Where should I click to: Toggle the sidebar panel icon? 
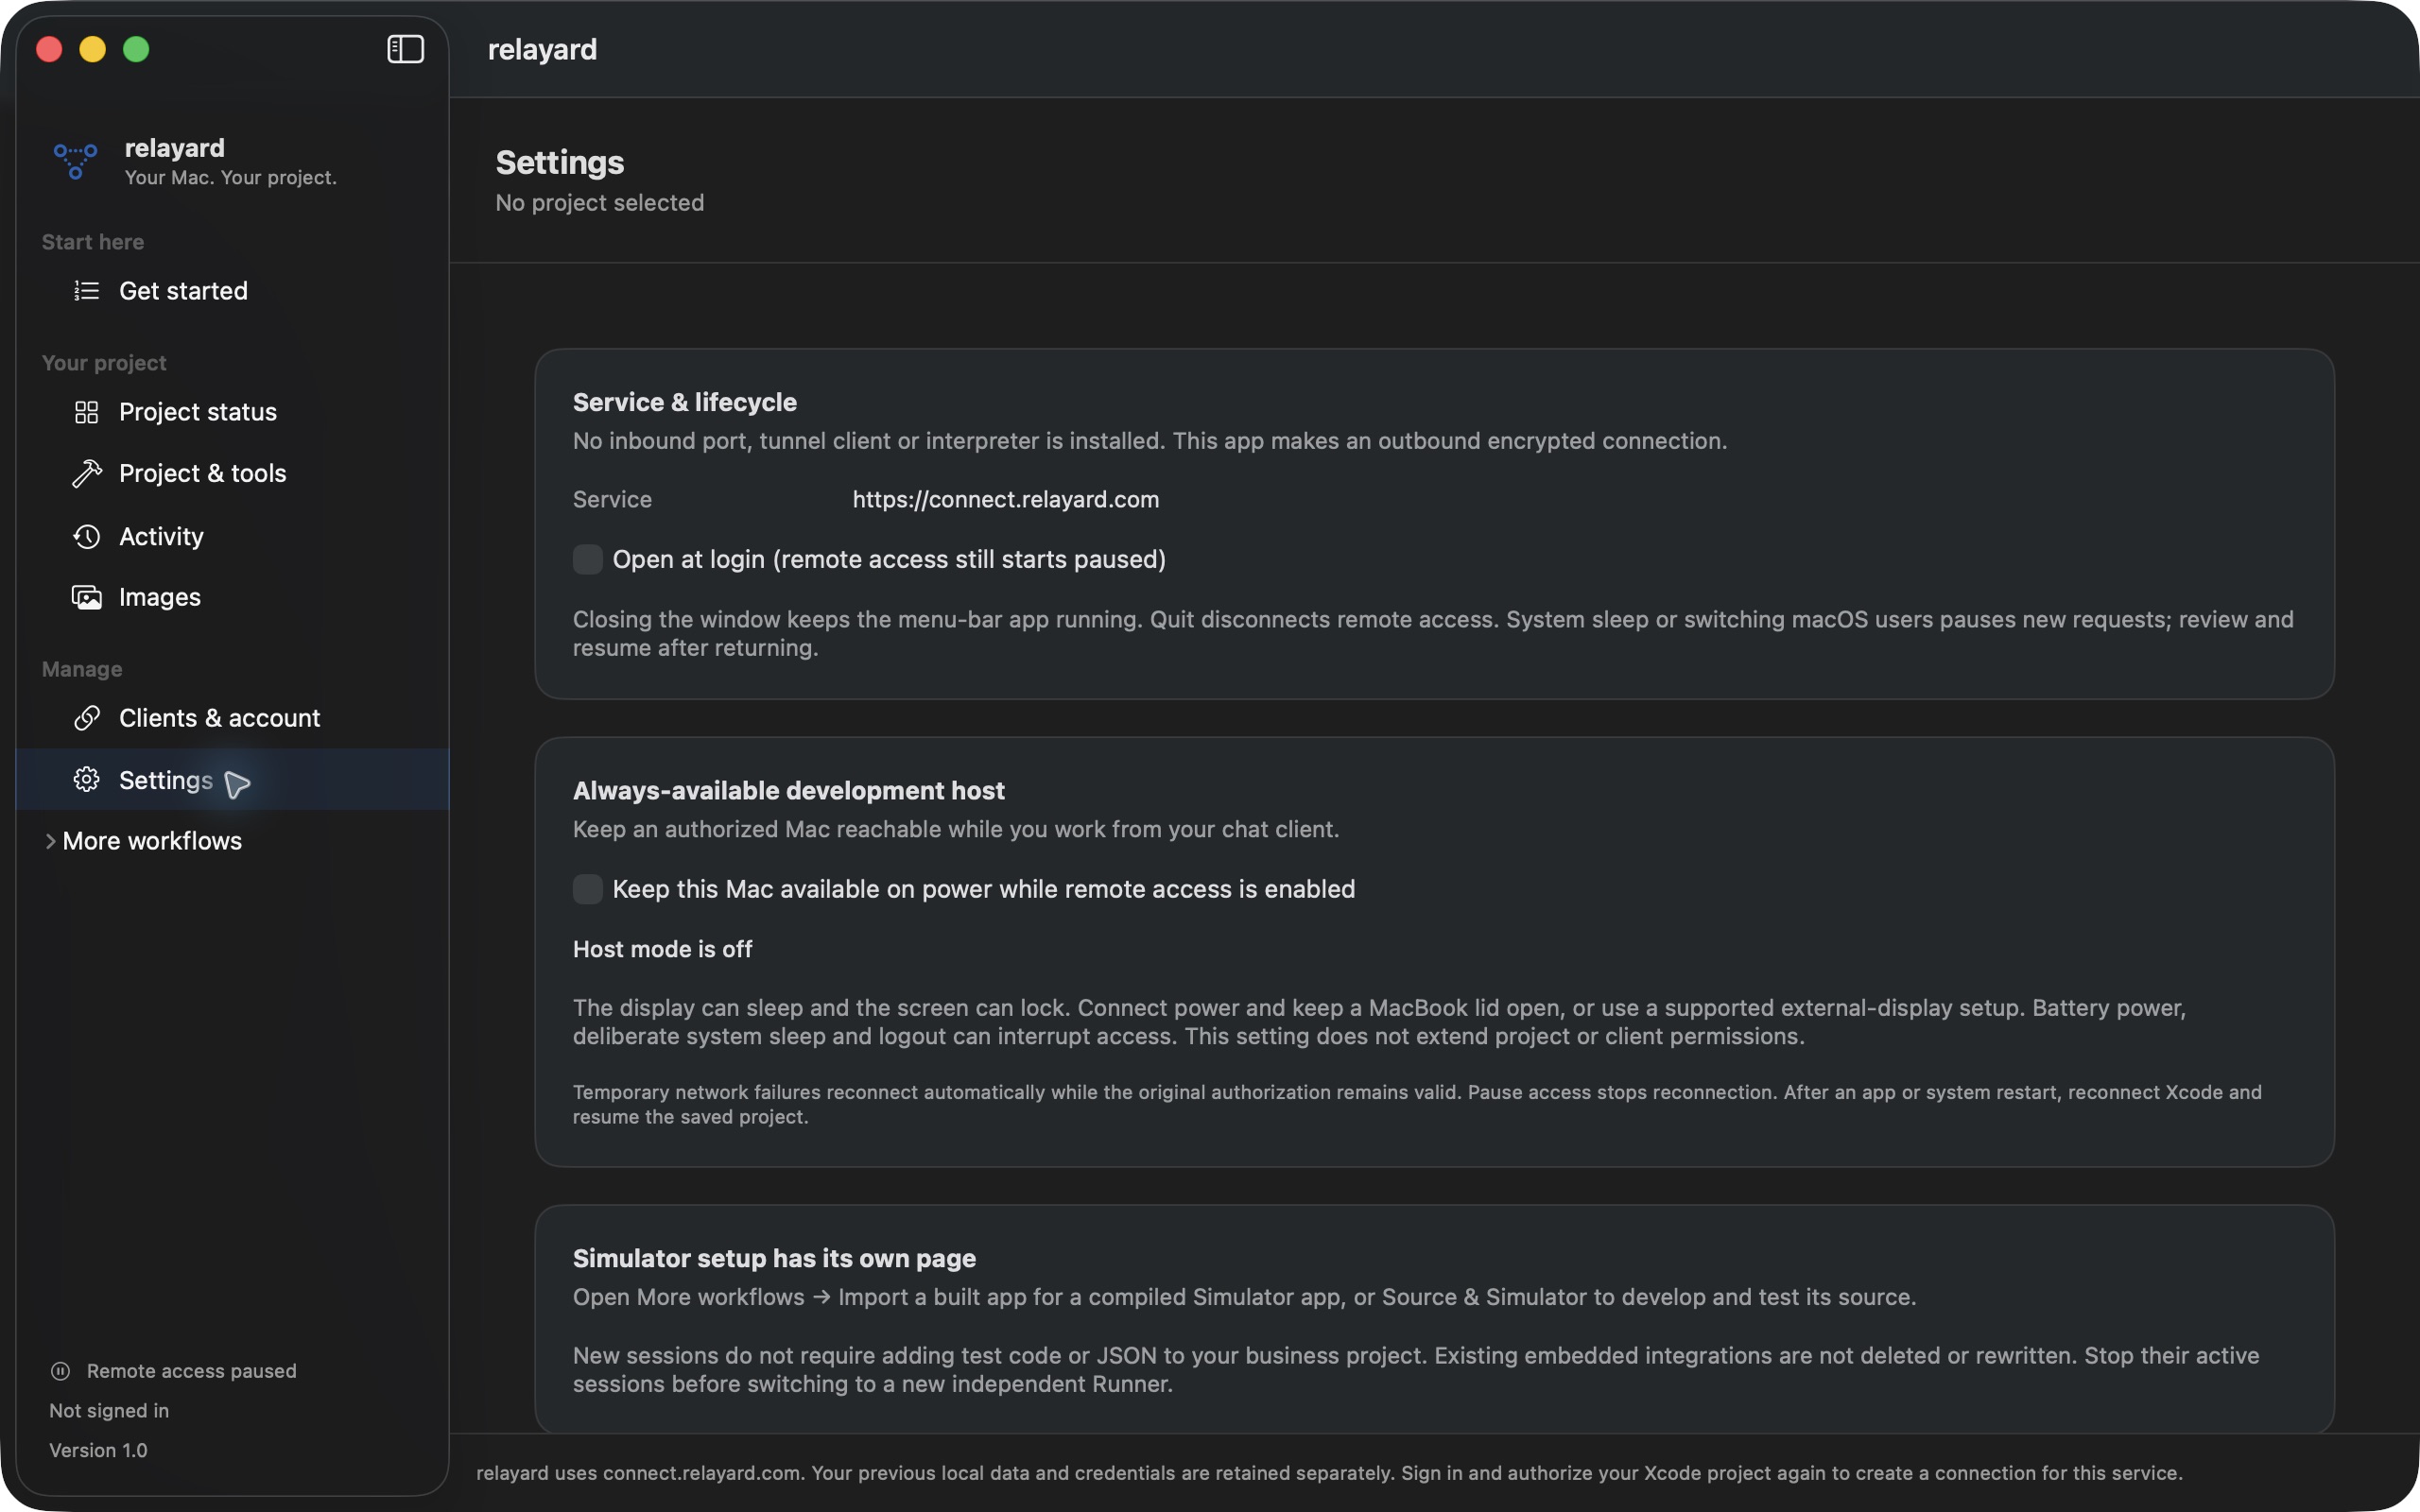pos(405,49)
